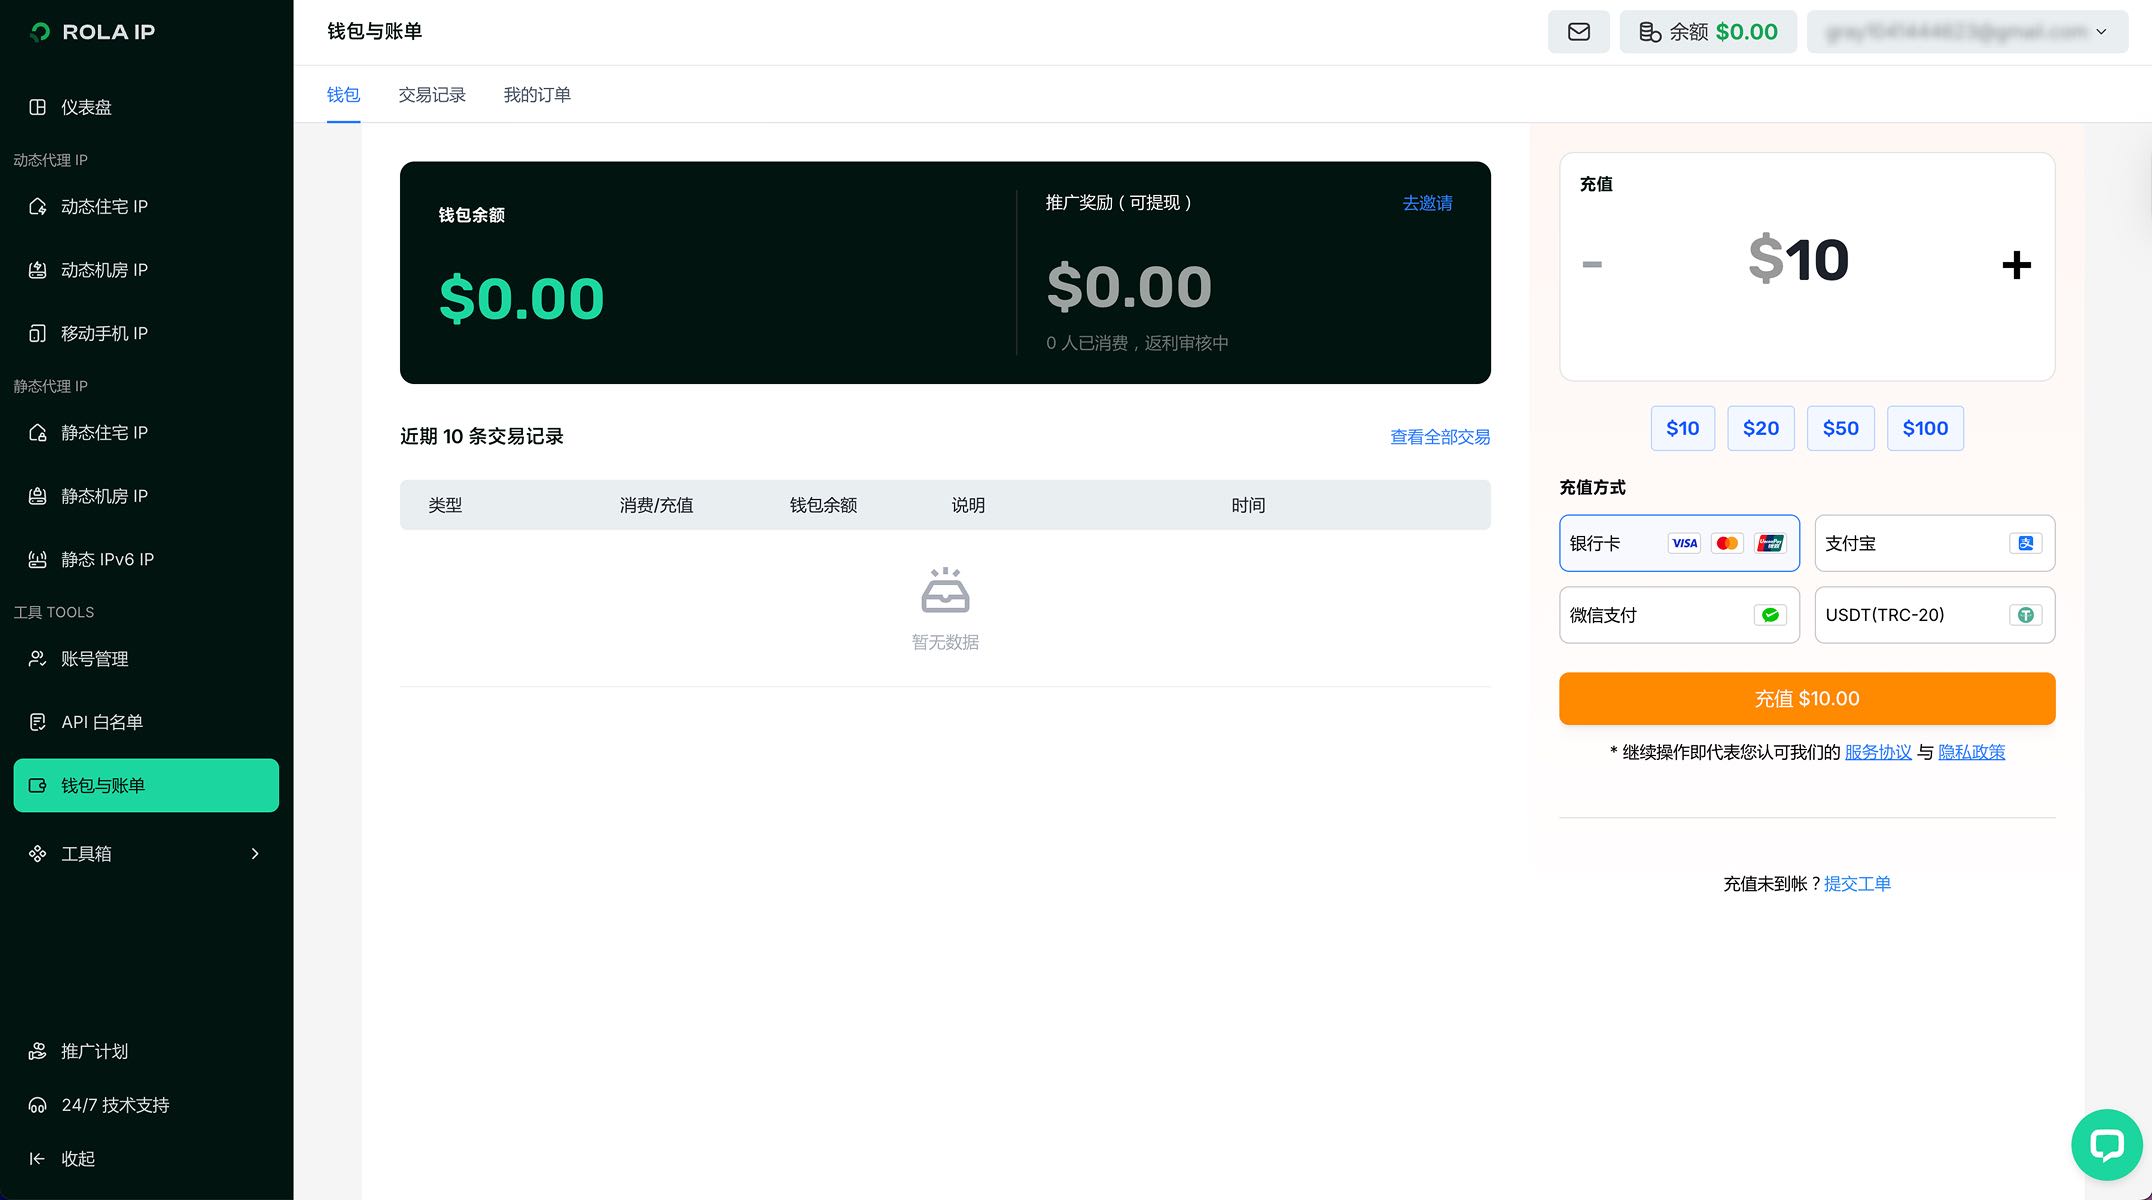The height and width of the screenshot is (1200, 2152).
Task: Click the 移动手机 IP phone icon
Action: 37,333
